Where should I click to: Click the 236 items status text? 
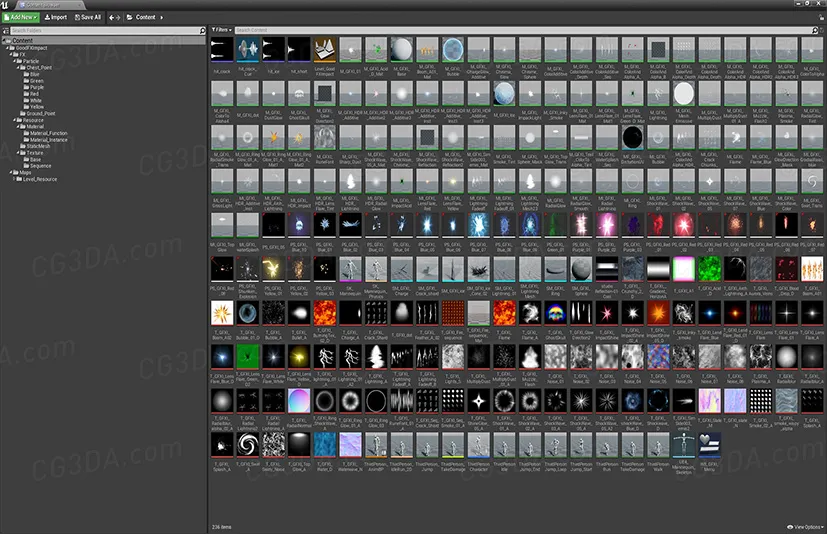[222, 527]
